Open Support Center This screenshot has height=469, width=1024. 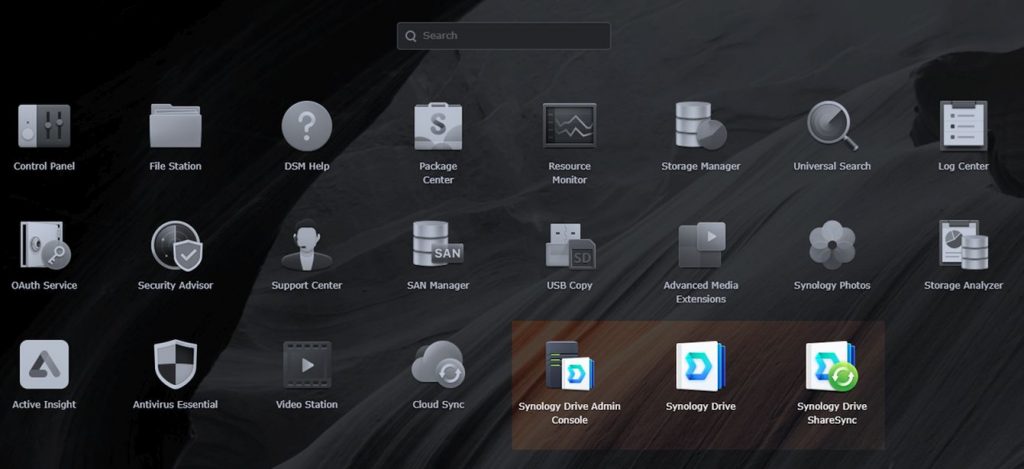point(307,246)
